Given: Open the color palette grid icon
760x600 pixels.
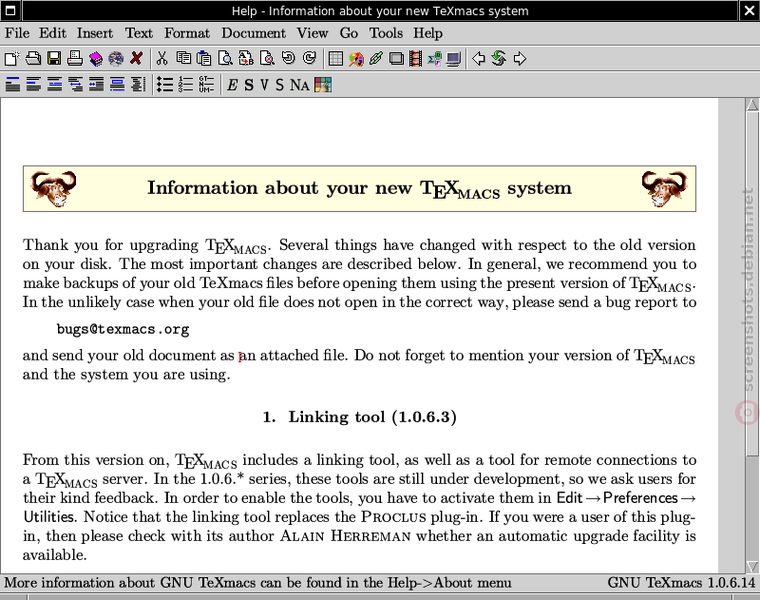Looking at the screenshot, I should (x=323, y=85).
